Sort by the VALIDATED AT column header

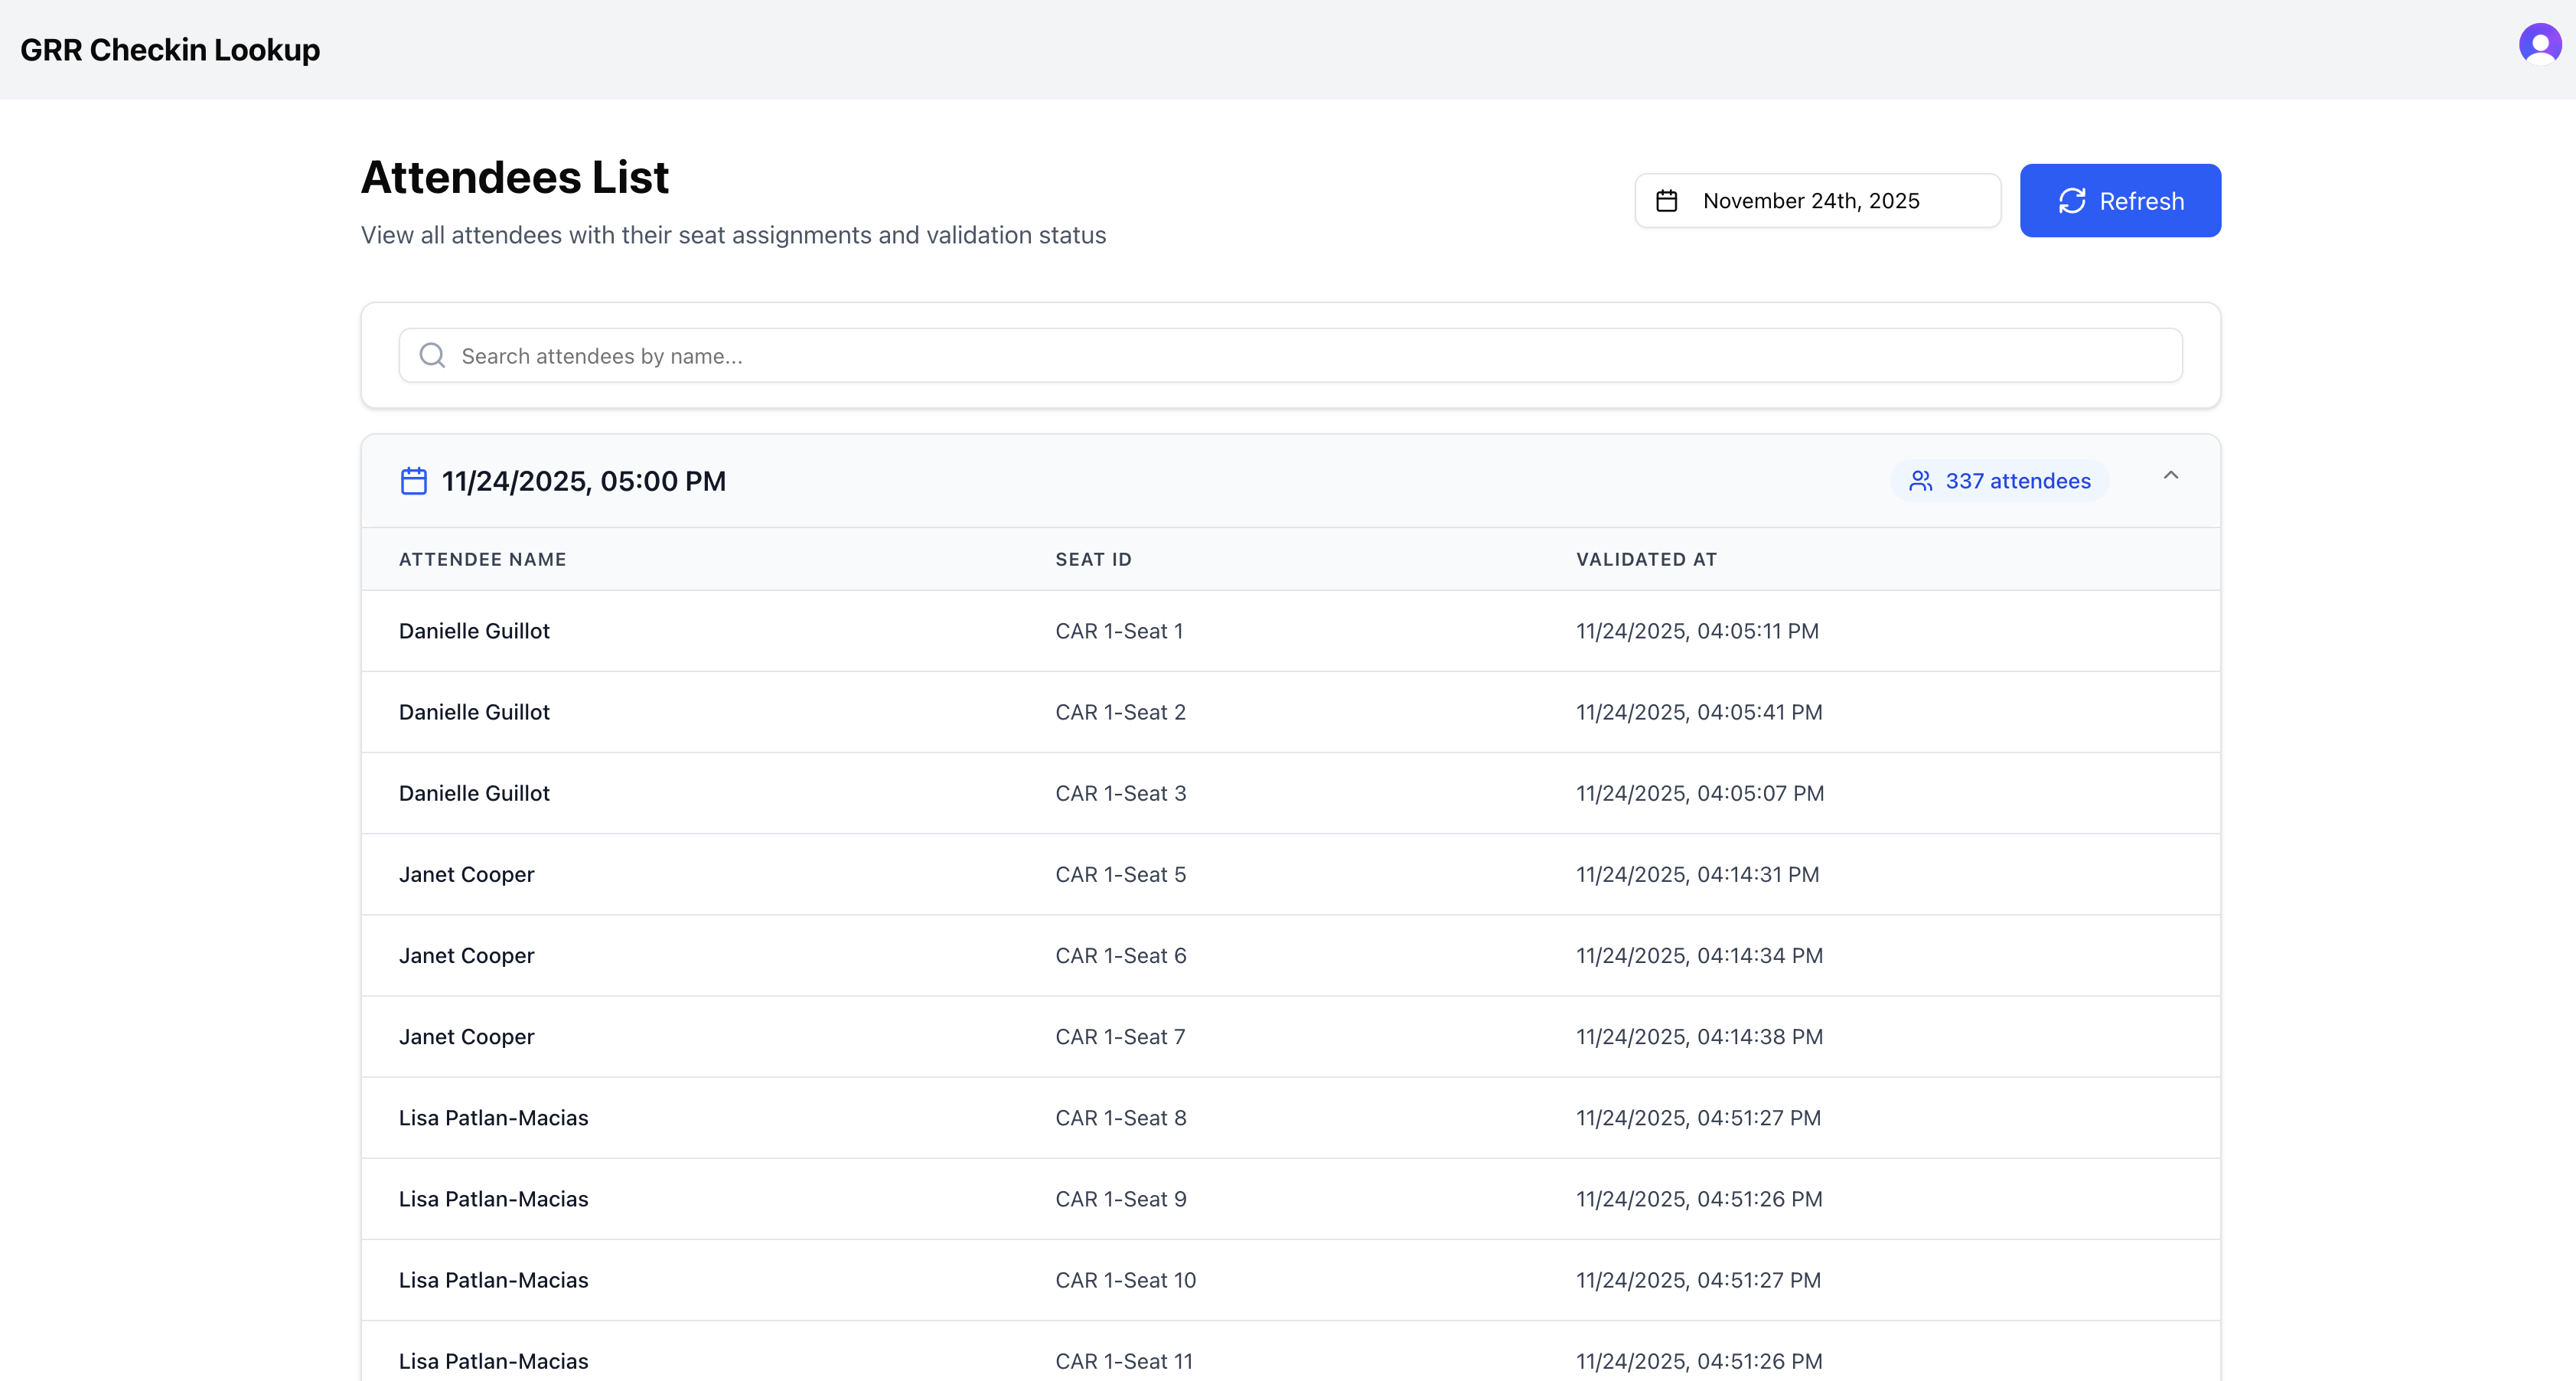click(1646, 559)
